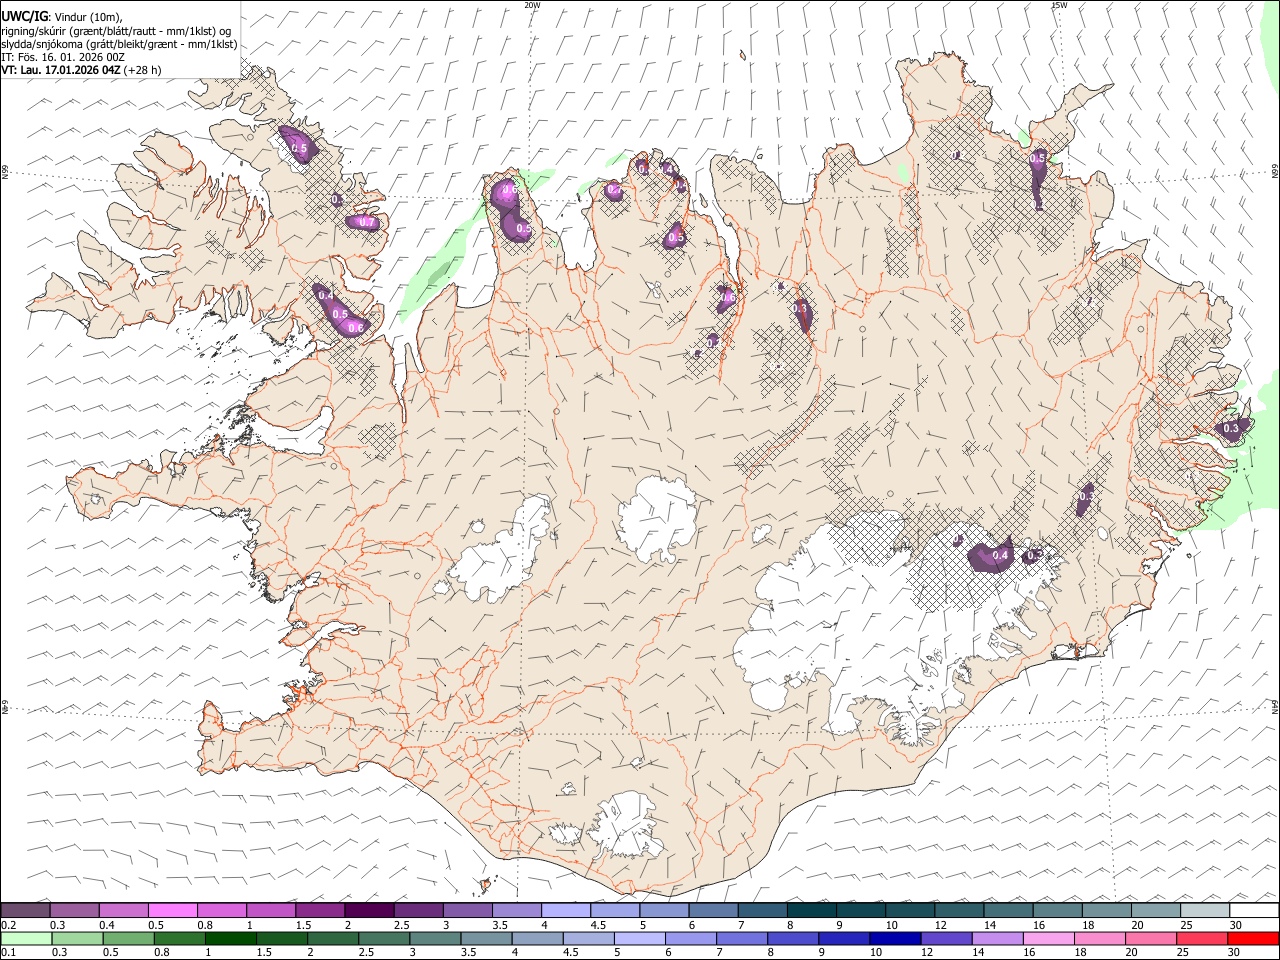
Task: Click the 30 label in the snow legend row
Action: click(1236, 925)
